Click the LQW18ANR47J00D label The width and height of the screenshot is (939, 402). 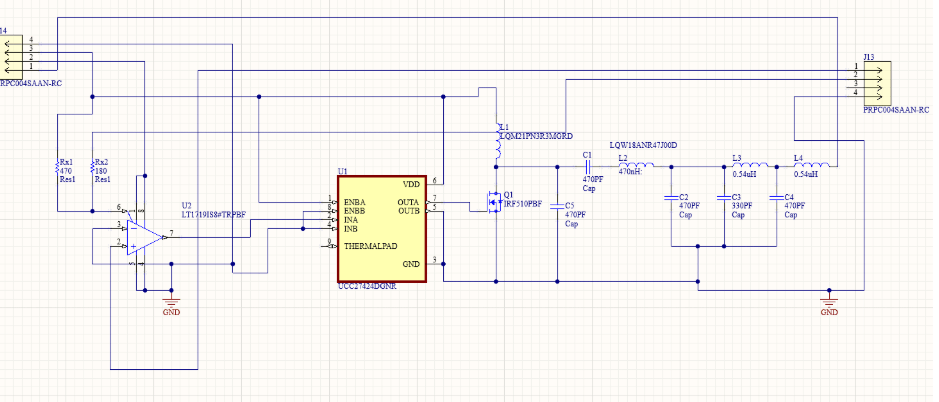pyautogui.click(x=643, y=146)
